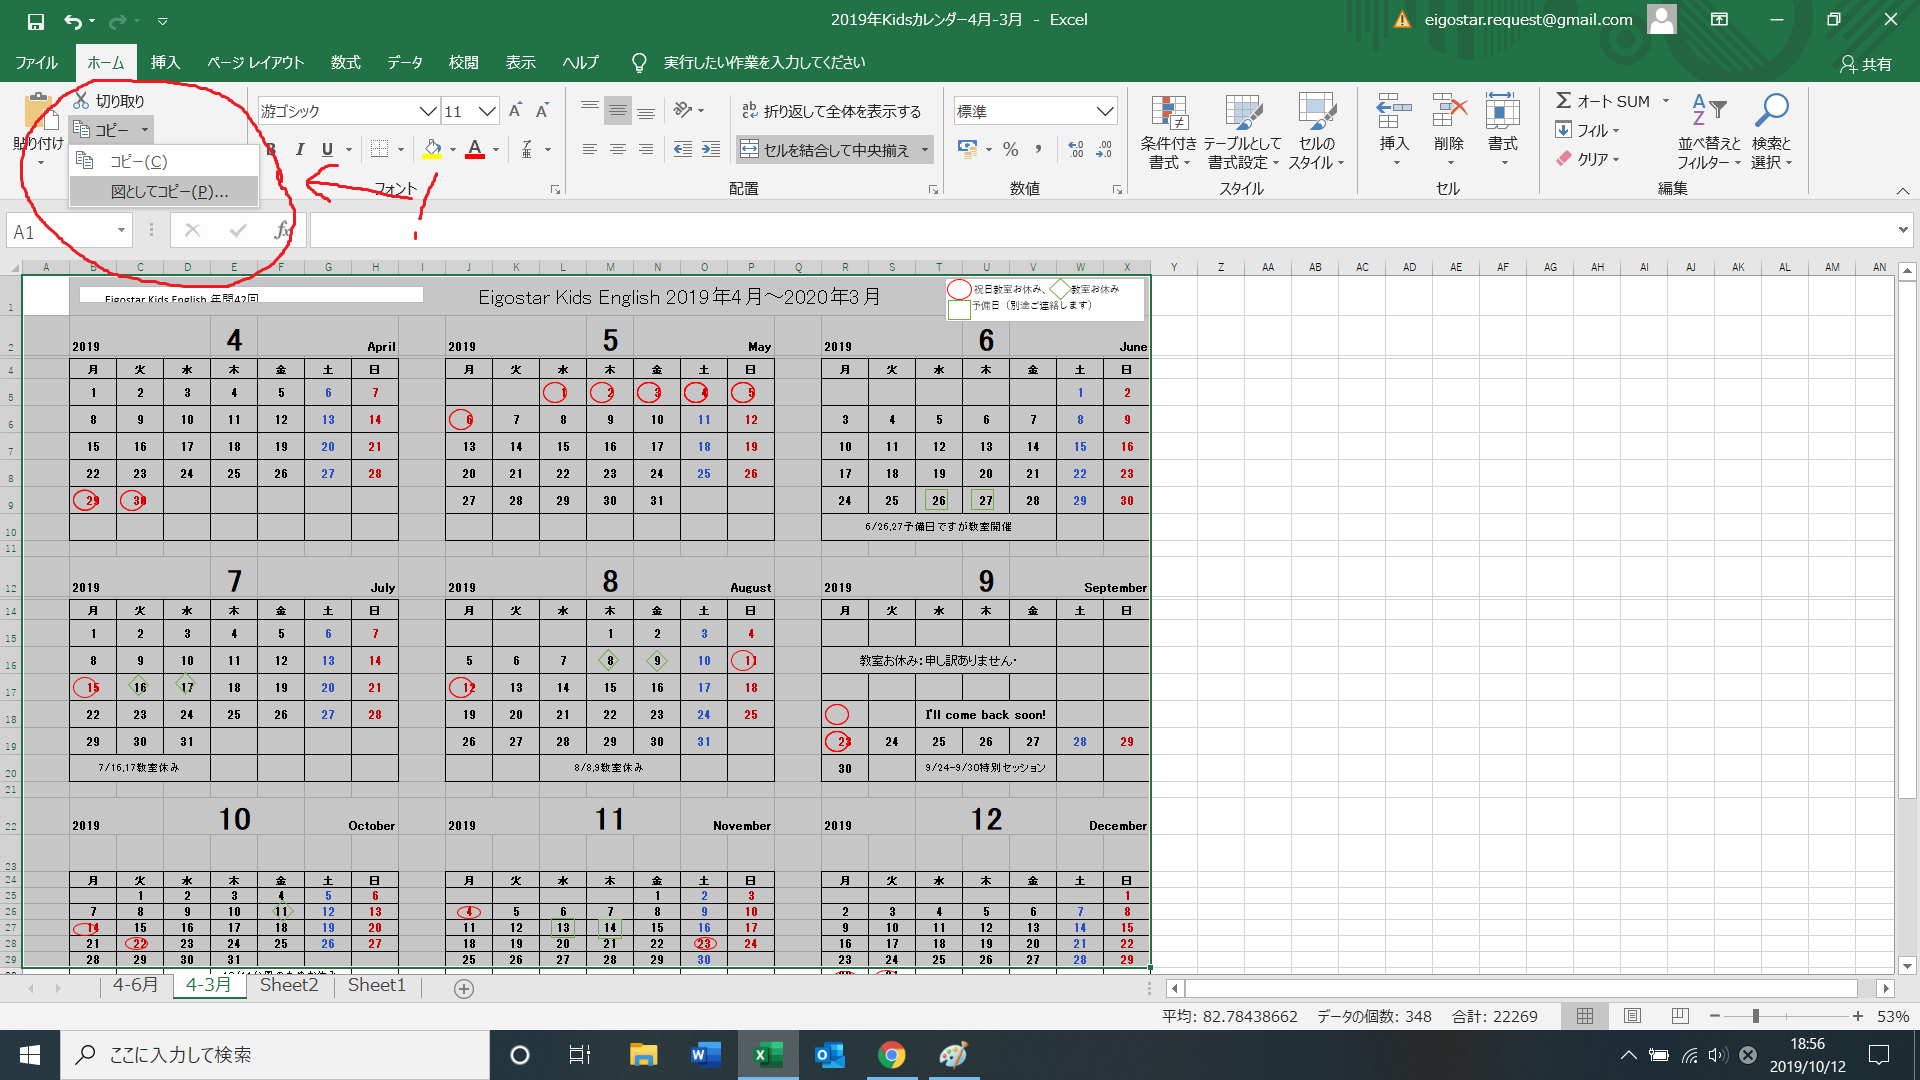Toggle italic formatting
Image resolution: width=1920 pixels, height=1080 pixels.
coord(299,149)
